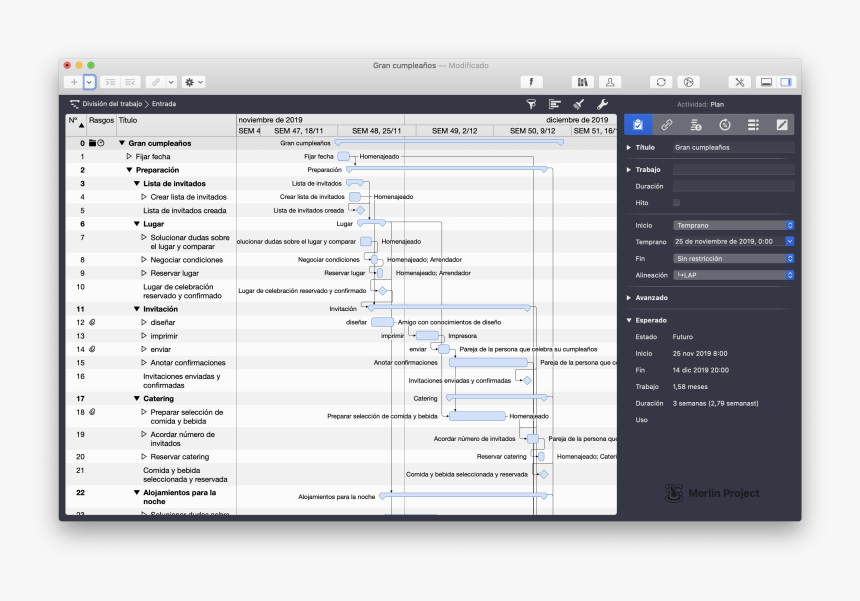Click the resources person icon

click(610, 82)
